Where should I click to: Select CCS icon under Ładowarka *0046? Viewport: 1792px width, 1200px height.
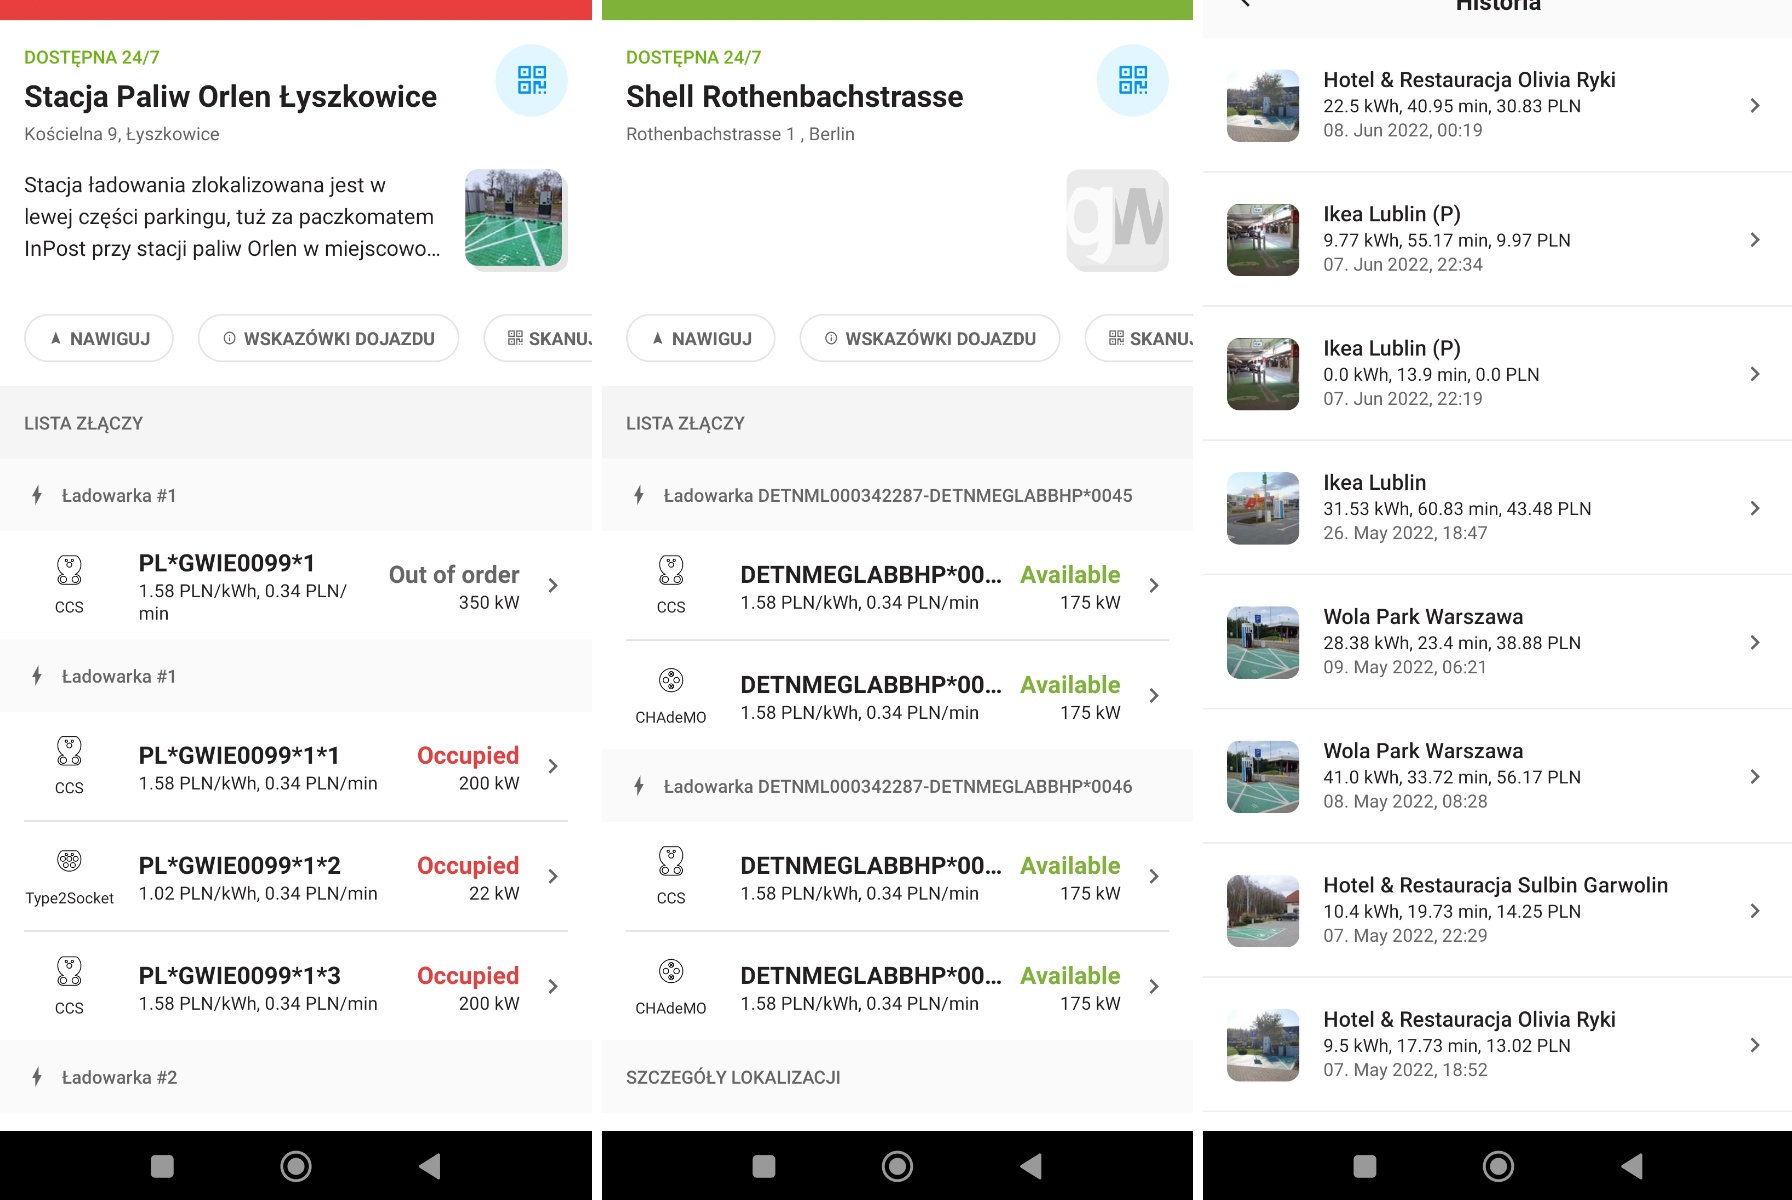tap(671, 861)
